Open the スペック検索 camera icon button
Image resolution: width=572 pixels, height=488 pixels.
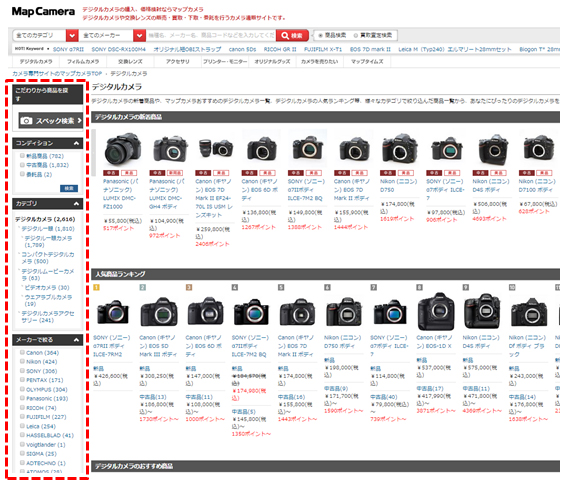click(51, 121)
